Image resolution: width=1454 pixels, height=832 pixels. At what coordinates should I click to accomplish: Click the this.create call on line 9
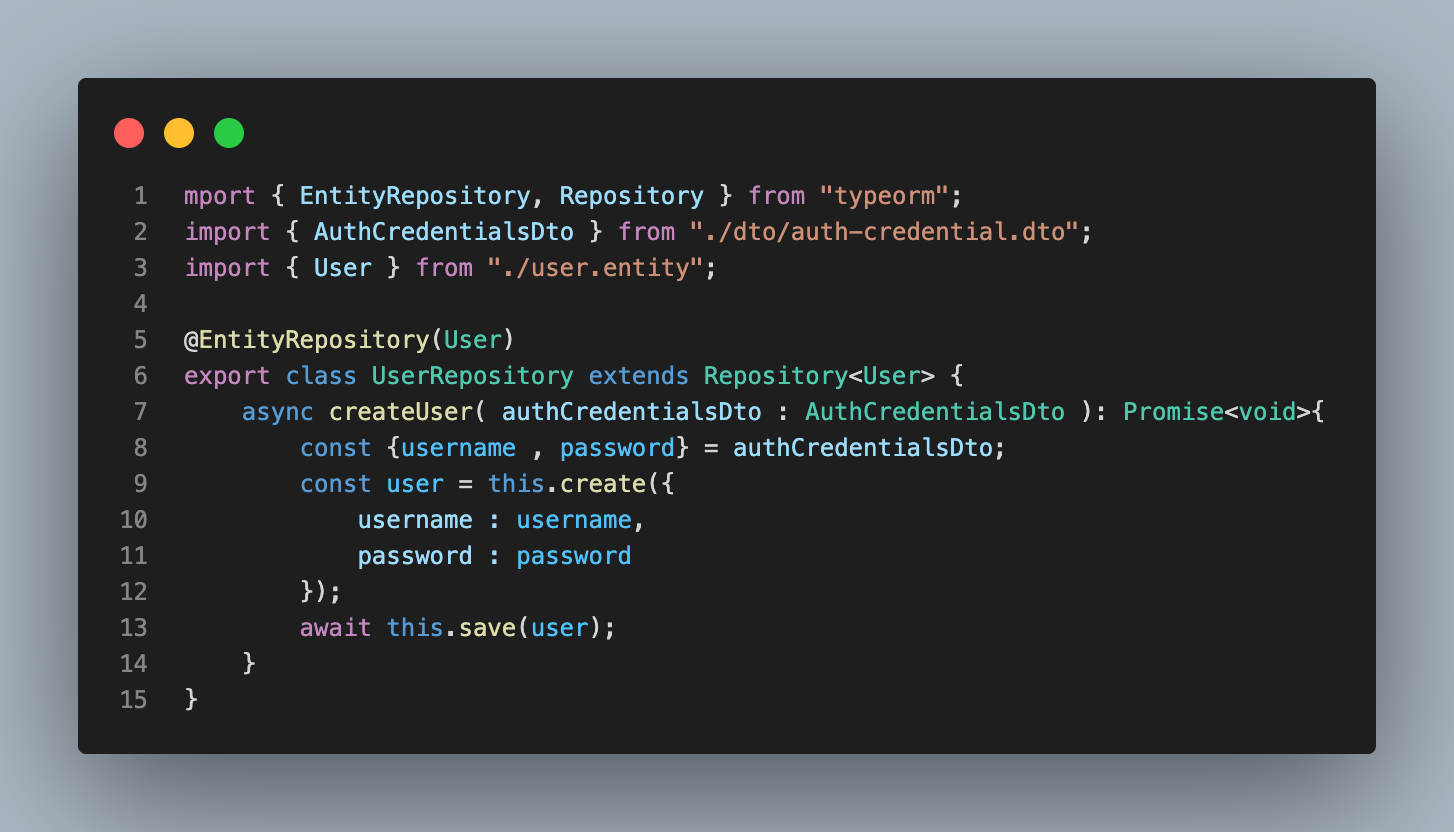[567, 484]
